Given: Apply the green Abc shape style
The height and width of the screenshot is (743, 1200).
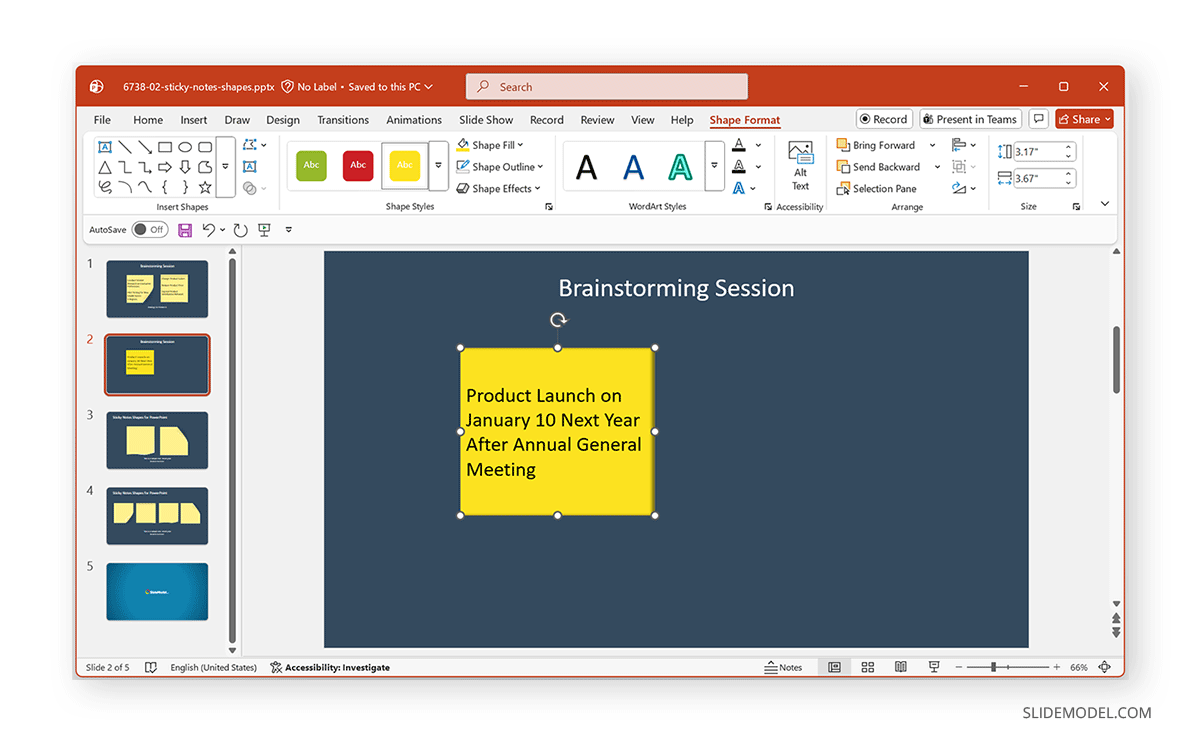Looking at the screenshot, I should (310, 166).
